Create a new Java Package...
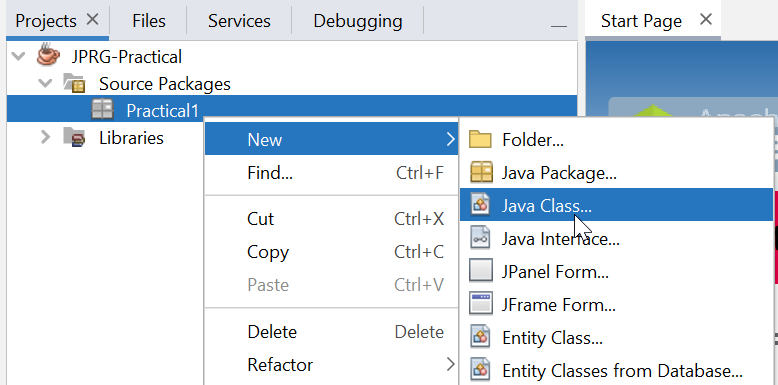Image resolution: width=778 pixels, height=385 pixels. click(x=616, y=173)
